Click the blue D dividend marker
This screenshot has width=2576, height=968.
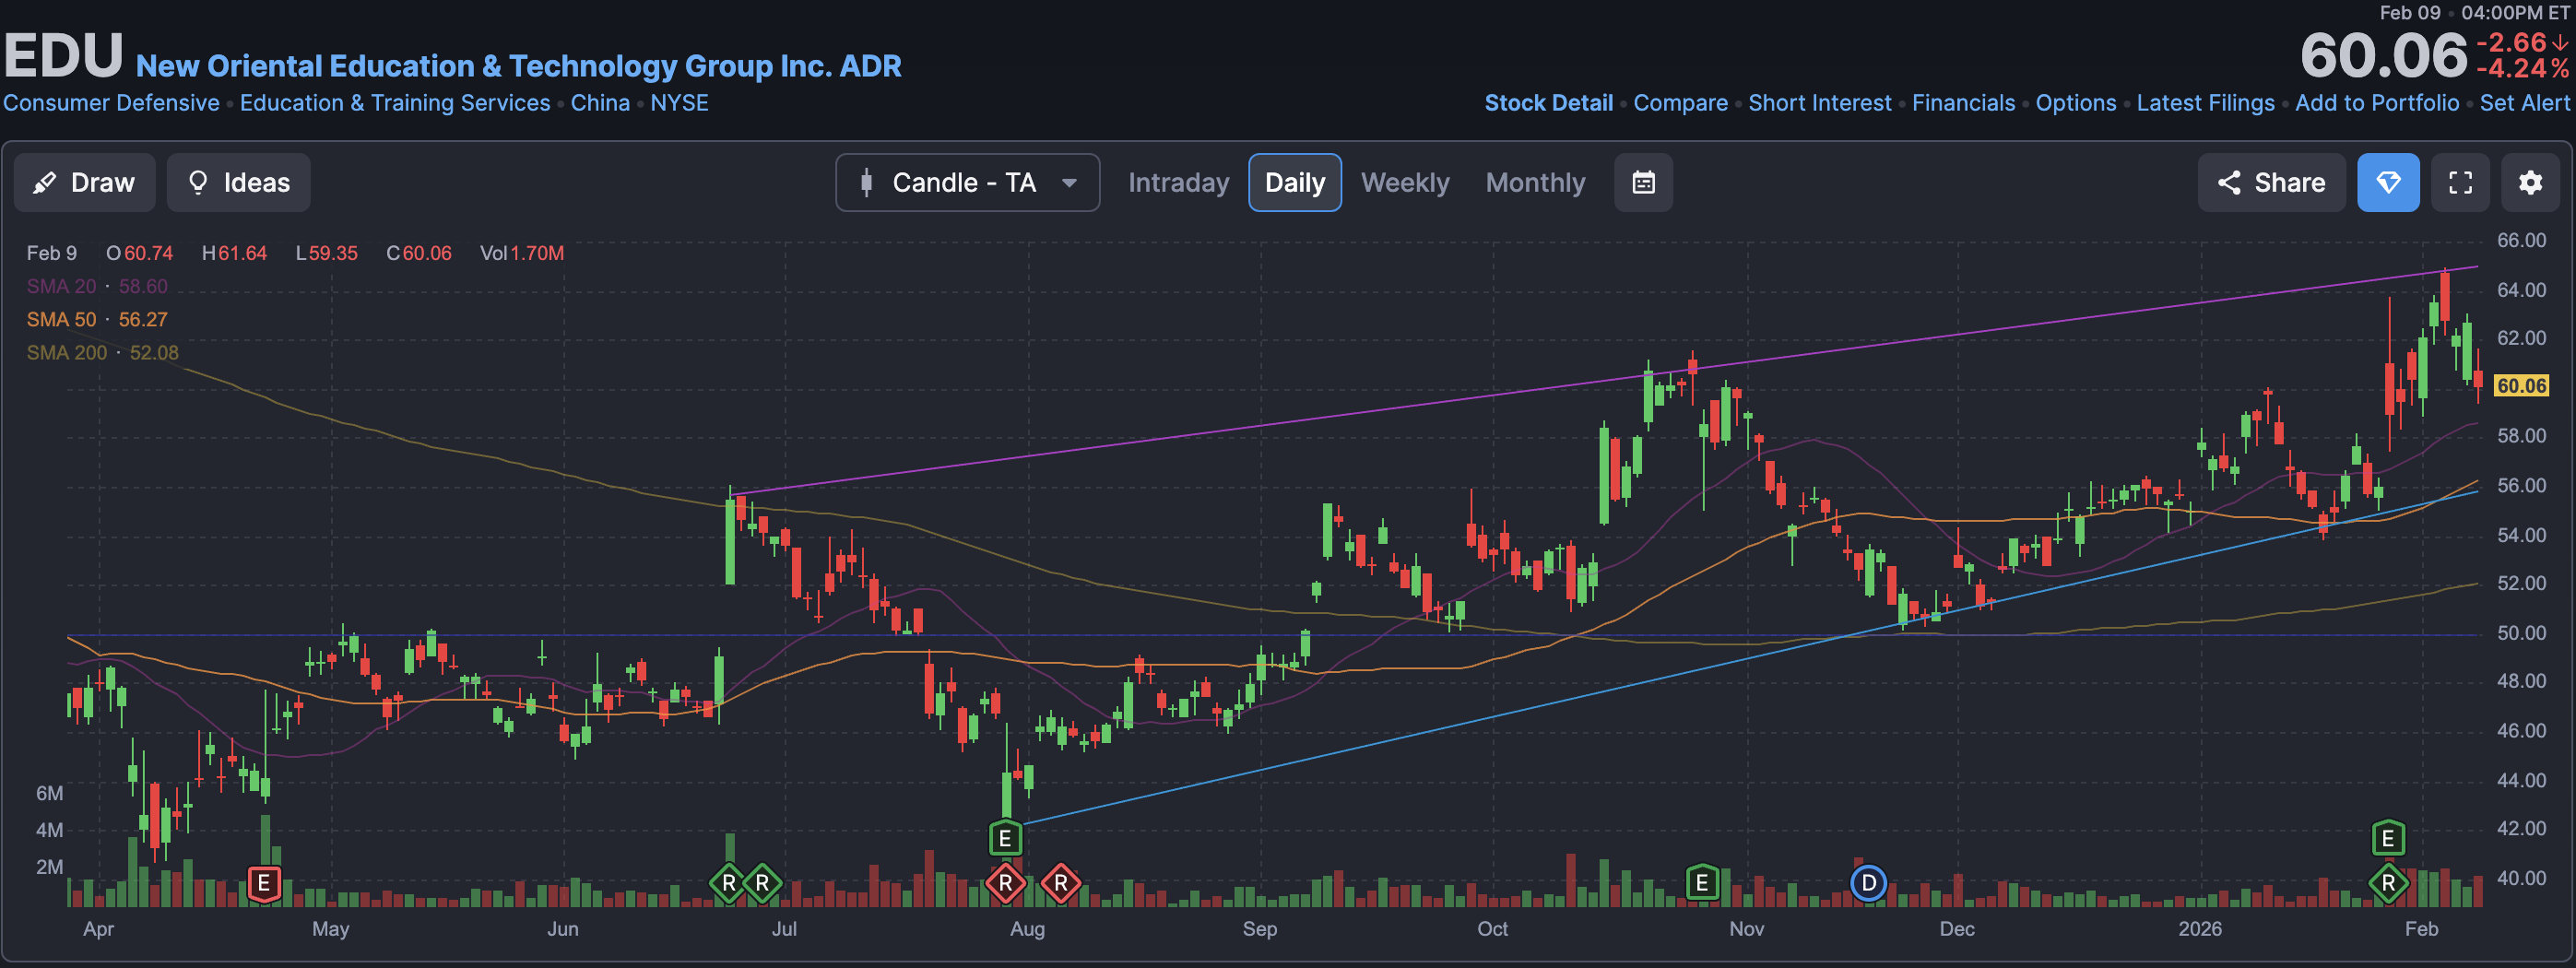(x=1868, y=883)
